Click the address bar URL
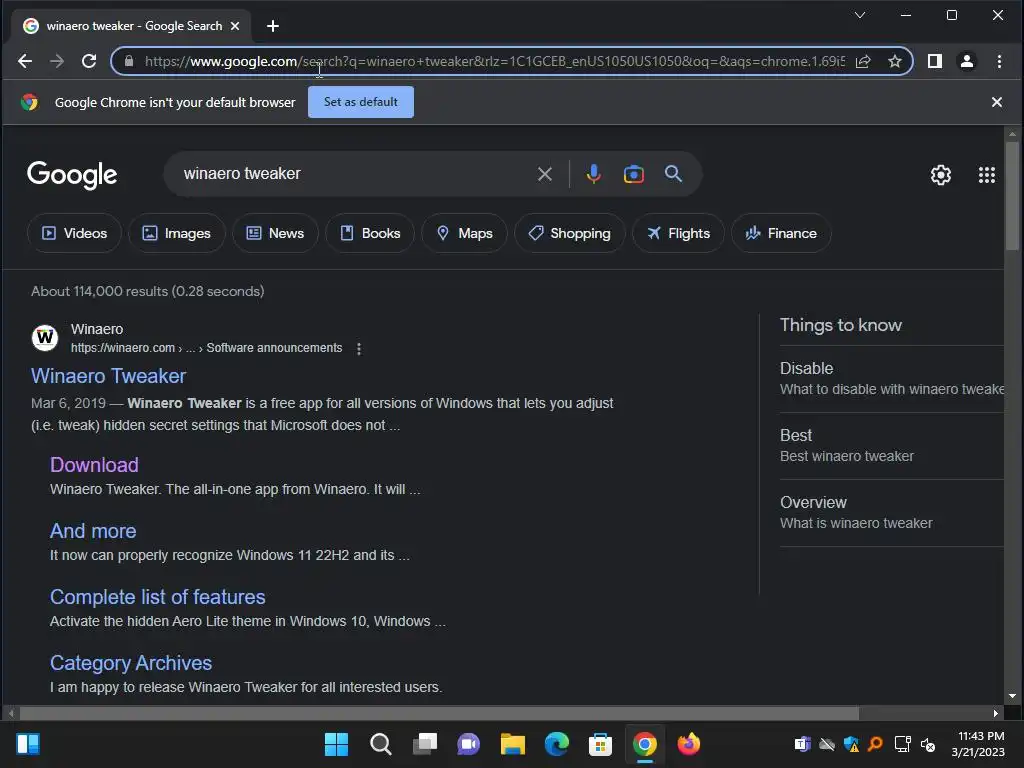 click(x=494, y=61)
